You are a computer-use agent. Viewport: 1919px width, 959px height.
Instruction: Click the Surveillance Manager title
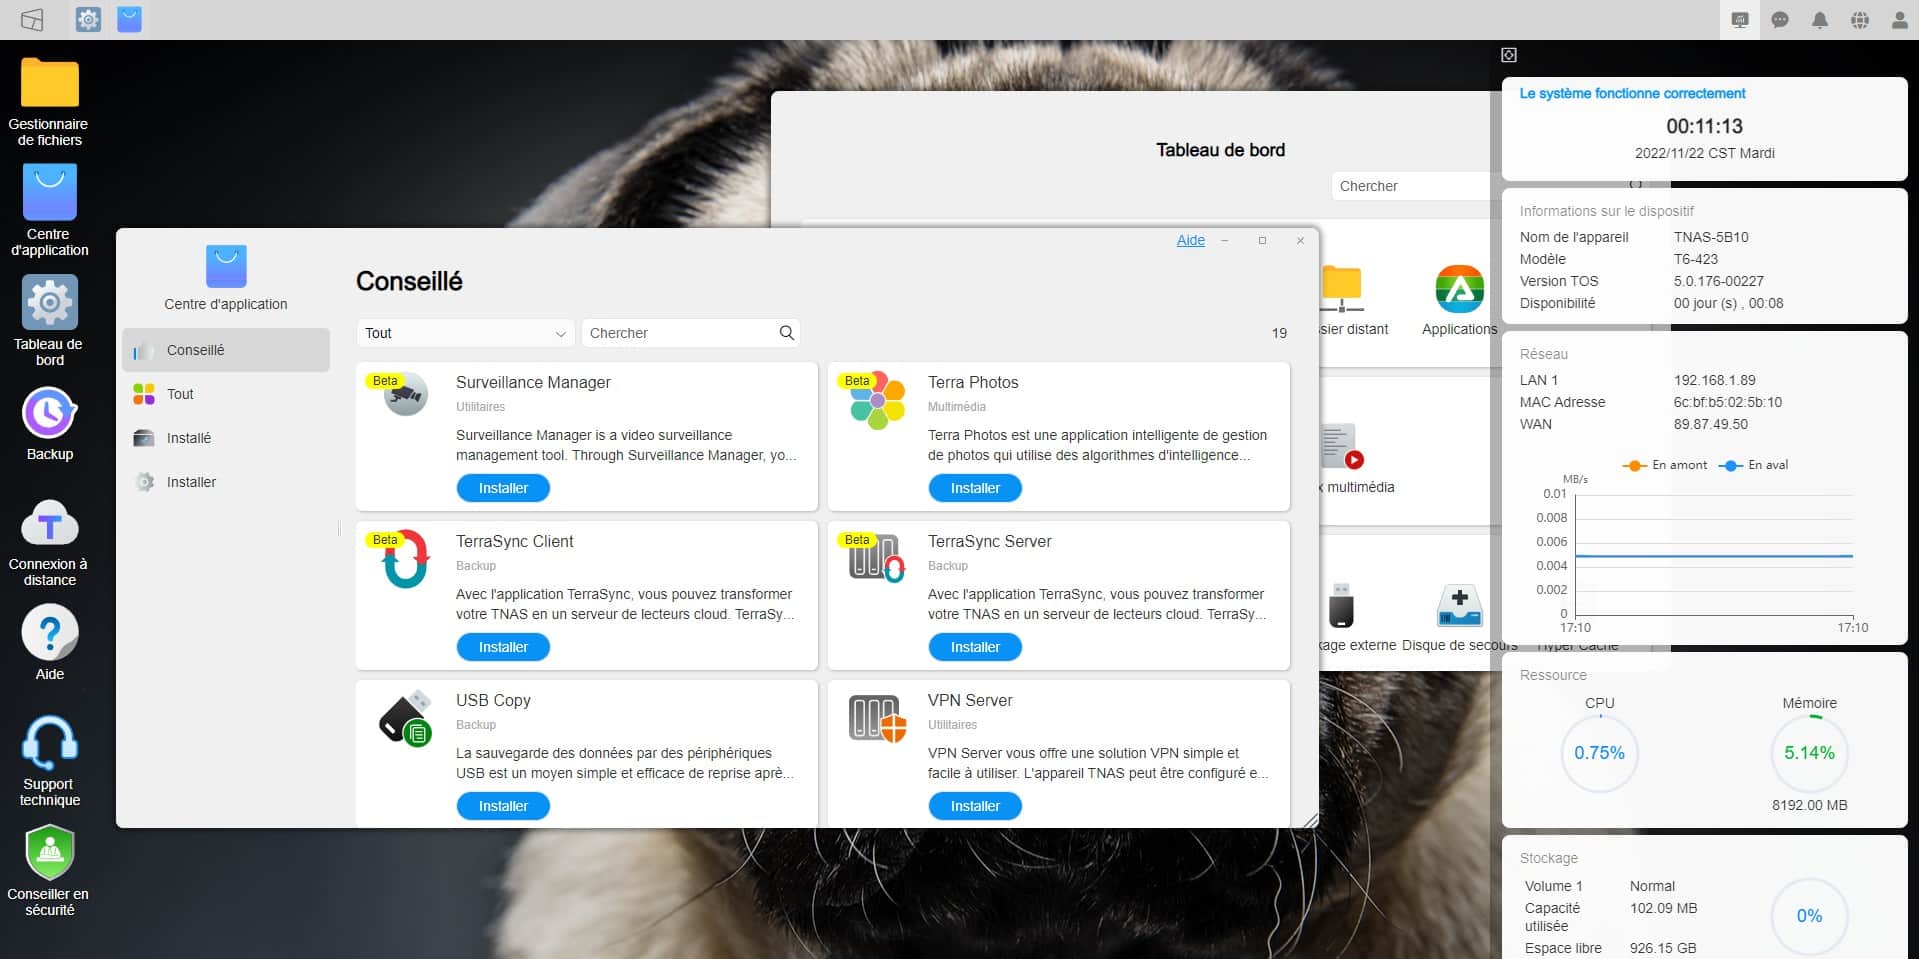[x=533, y=382]
